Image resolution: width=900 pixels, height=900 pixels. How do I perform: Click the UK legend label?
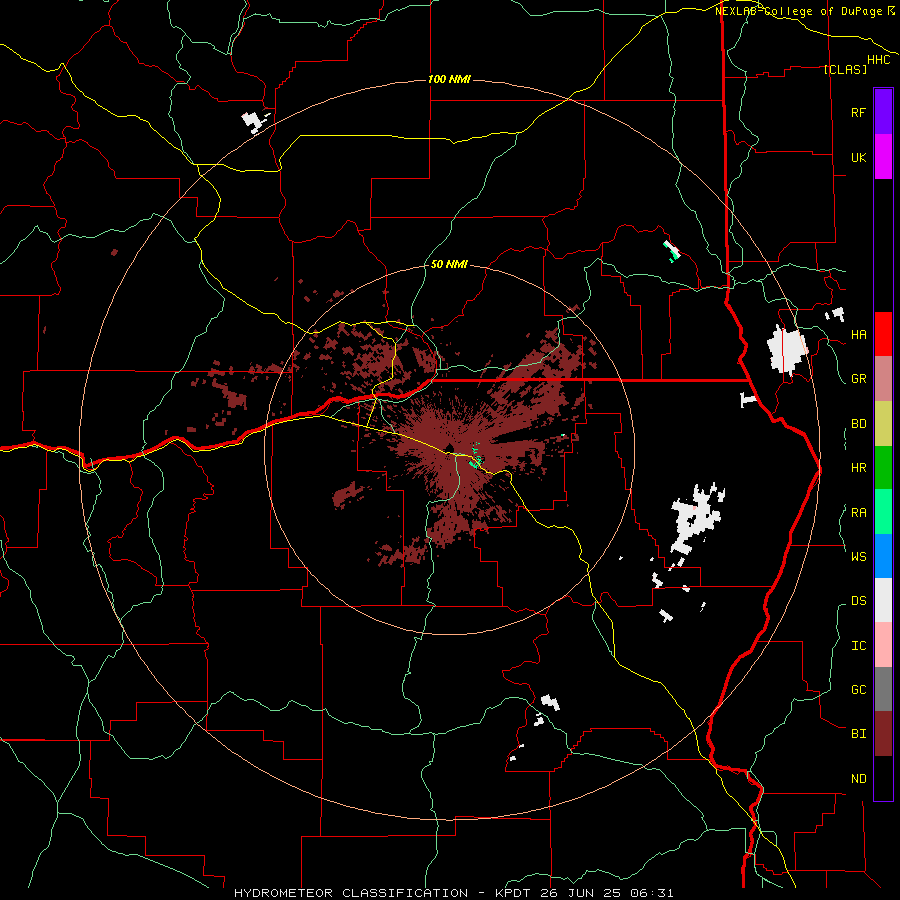[x=858, y=157]
